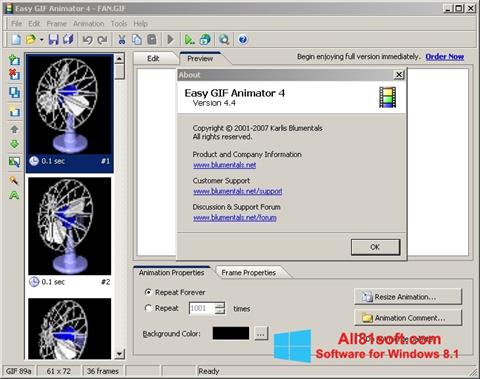
Task: Click the magnifier search toolbar icon
Action: pos(224,40)
